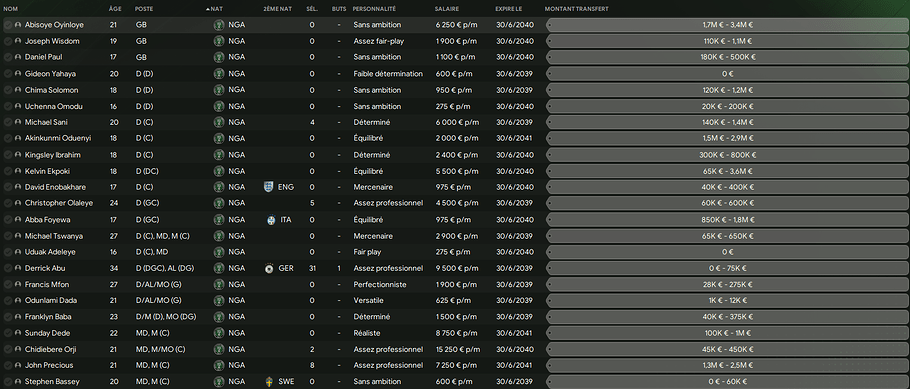Select David Enobakhare with his row checkmark

[x=8, y=187]
